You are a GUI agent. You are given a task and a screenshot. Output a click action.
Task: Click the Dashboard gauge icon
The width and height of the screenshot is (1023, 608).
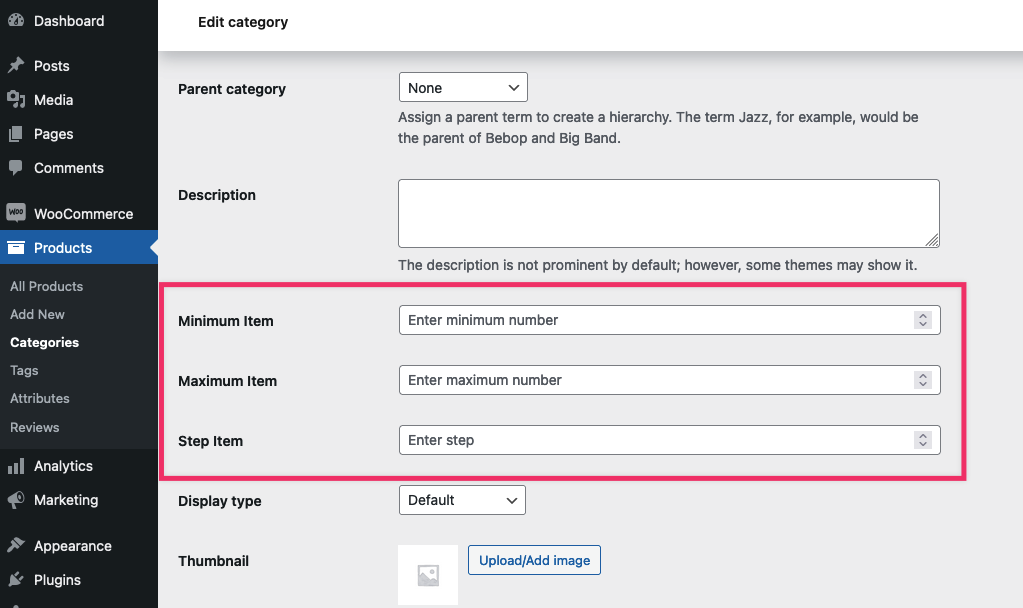pos(16,20)
